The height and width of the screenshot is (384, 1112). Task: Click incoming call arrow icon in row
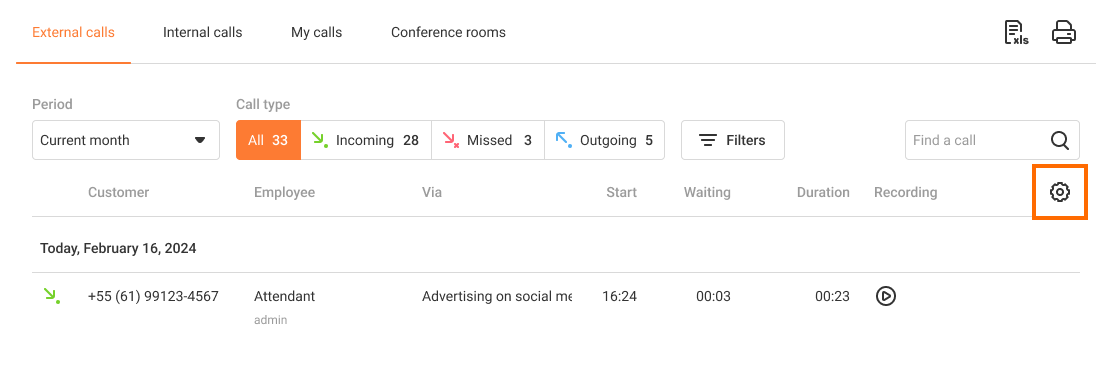click(x=51, y=296)
